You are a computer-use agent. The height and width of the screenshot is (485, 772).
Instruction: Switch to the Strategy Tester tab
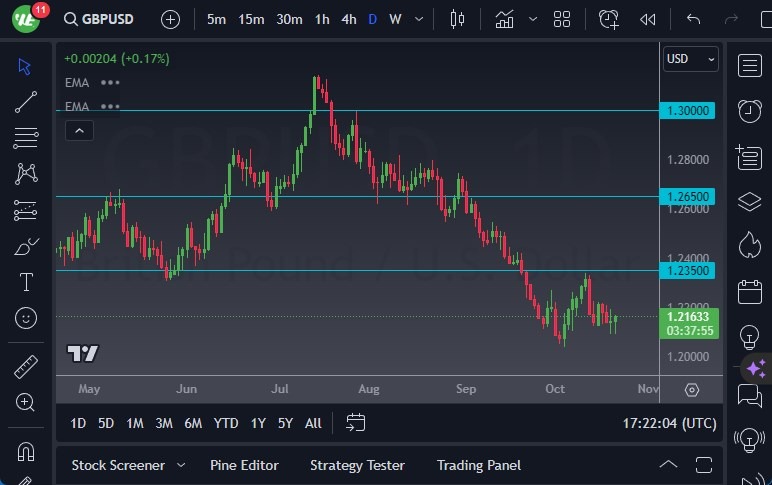(357, 465)
